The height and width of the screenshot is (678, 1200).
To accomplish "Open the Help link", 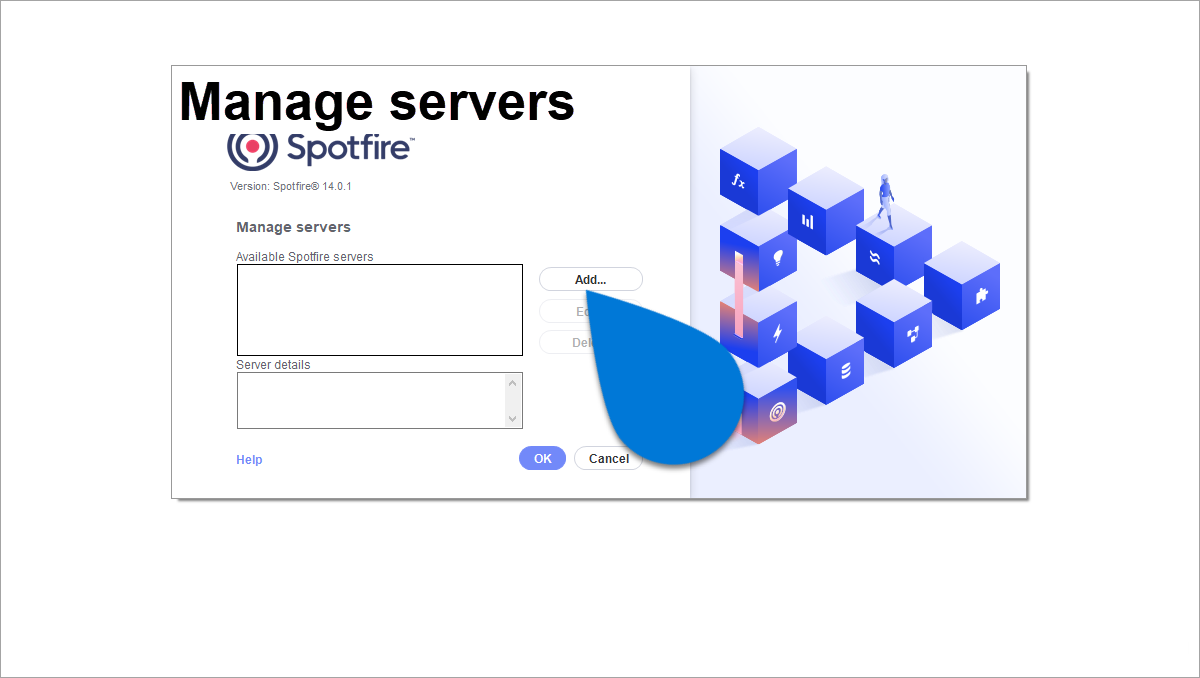I will coord(249,460).
